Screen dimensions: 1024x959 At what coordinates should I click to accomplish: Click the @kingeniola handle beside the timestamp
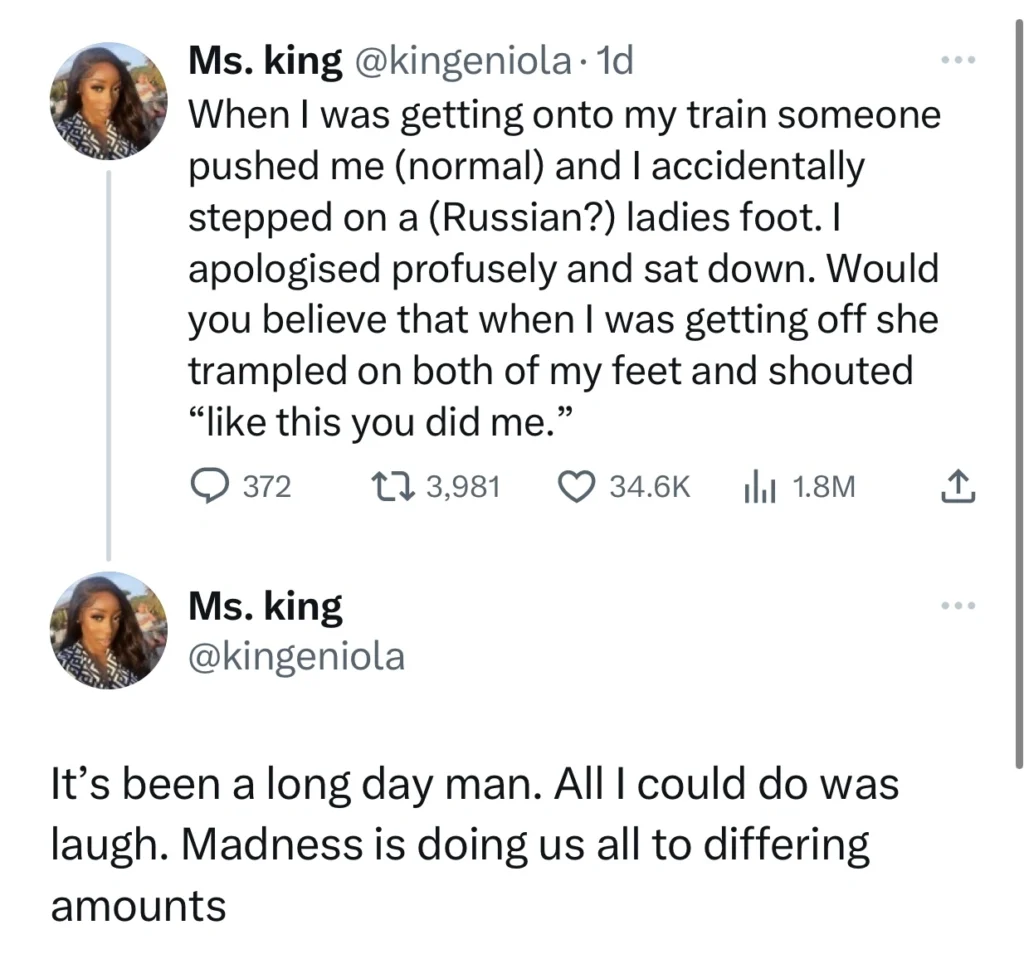click(x=459, y=62)
